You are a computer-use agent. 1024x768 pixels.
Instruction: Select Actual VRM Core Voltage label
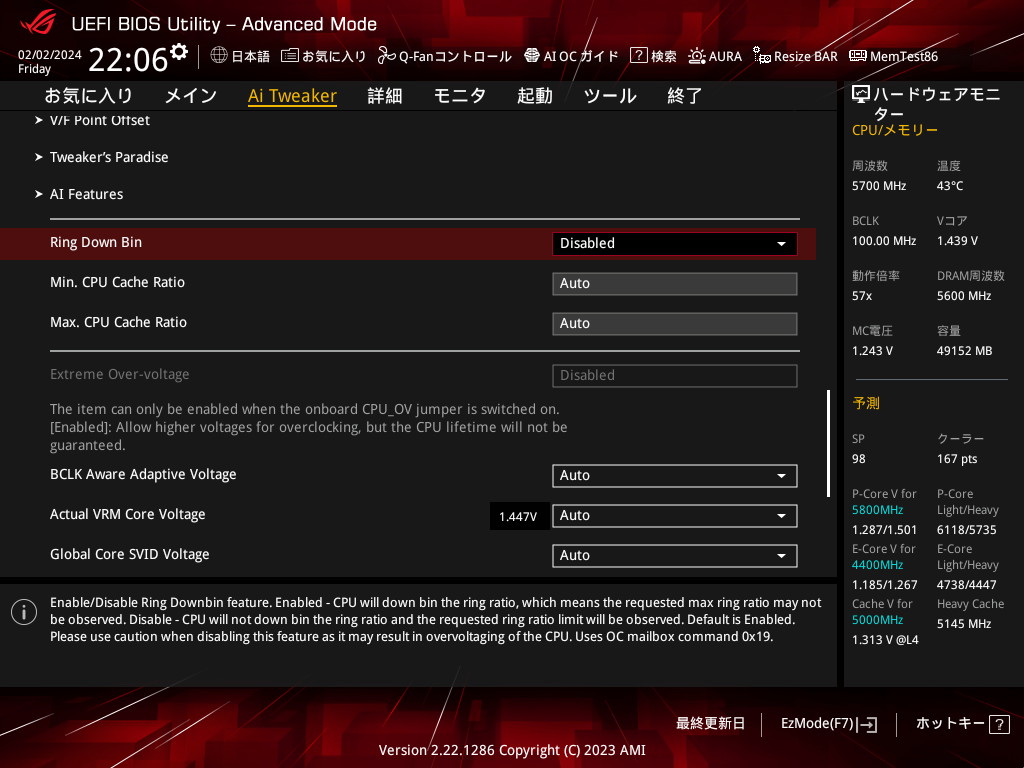(x=127, y=514)
